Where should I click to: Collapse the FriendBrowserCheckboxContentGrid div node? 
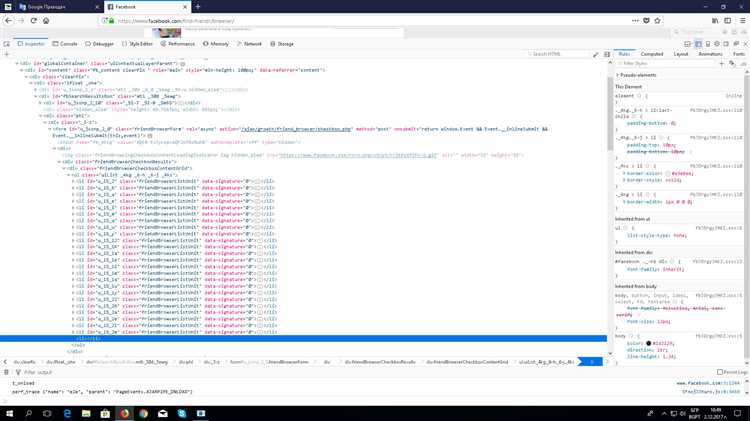pyautogui.click(x=64, y=168)
